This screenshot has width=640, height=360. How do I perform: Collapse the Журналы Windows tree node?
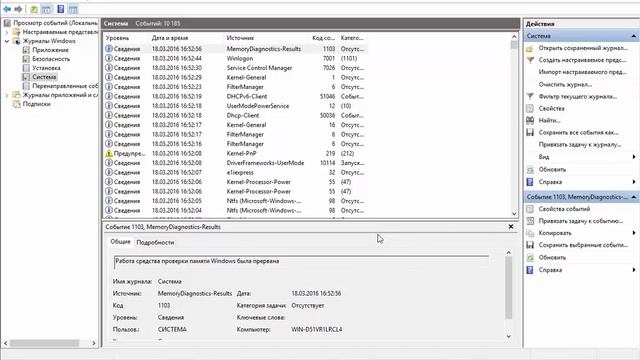tap(7, 41)
